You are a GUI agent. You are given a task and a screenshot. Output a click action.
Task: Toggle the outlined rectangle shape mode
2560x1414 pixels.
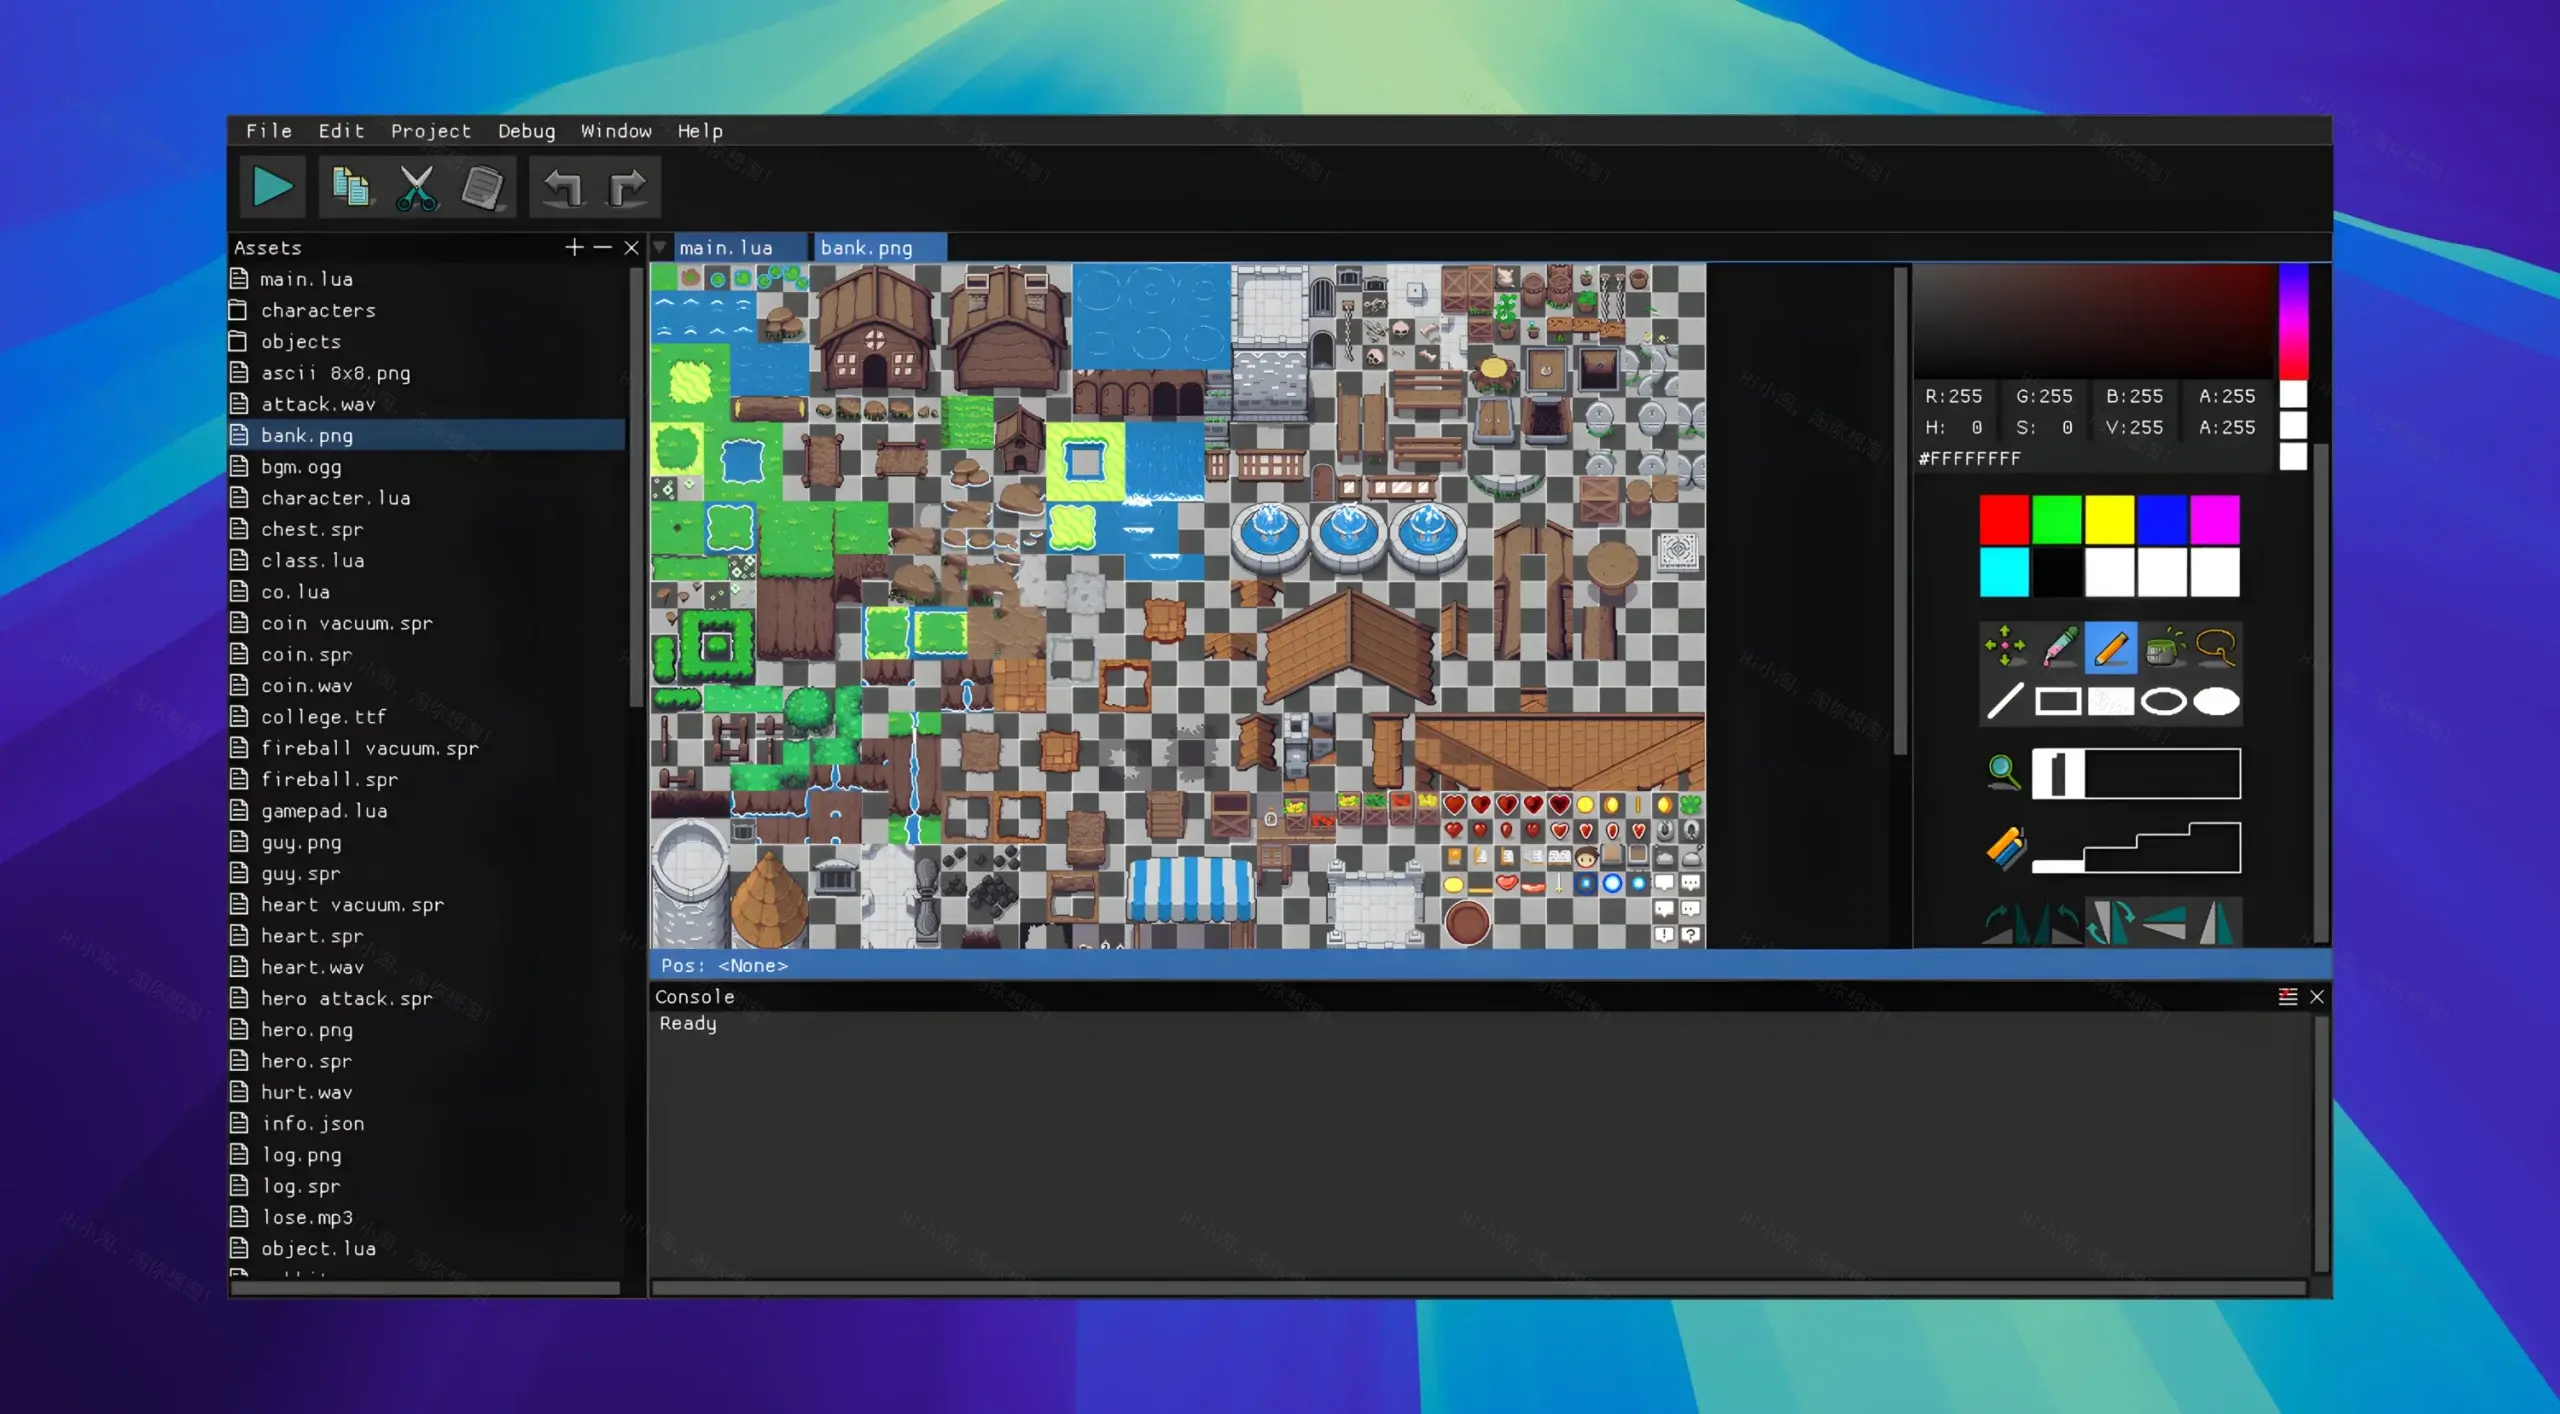click(2057, 702)
